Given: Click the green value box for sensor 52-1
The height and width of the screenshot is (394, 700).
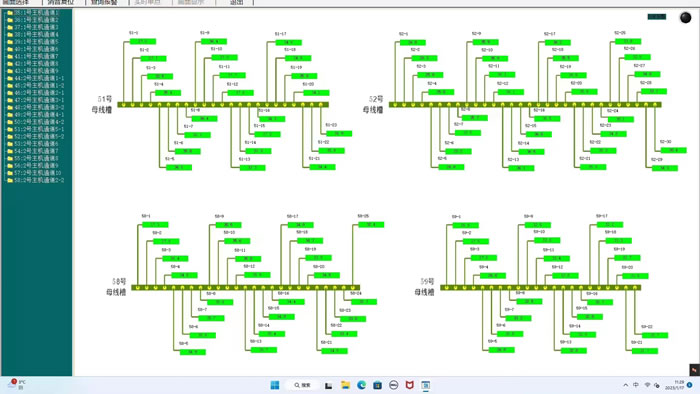Looking at the screenshot, I should [x=412, y=42].
